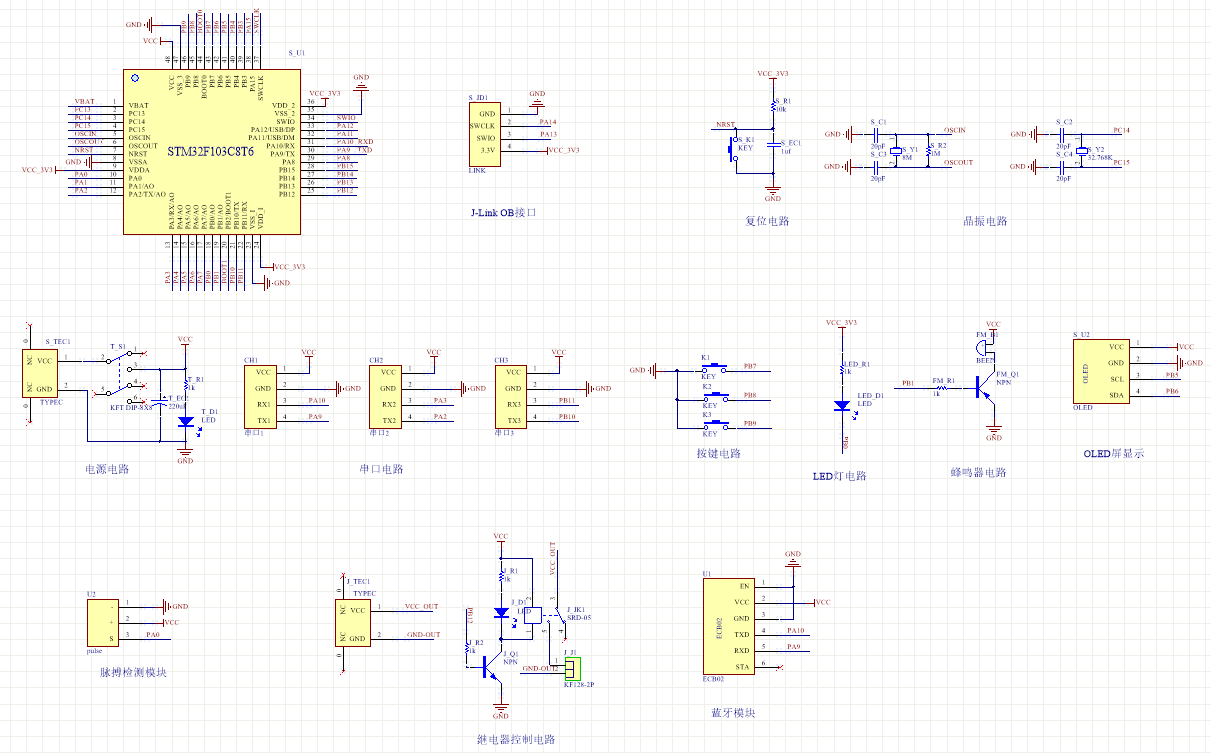Screen dimensions: 1211x753
Task: Click the J_Q1 NPN relay transistor
Action: coord(492,667)
